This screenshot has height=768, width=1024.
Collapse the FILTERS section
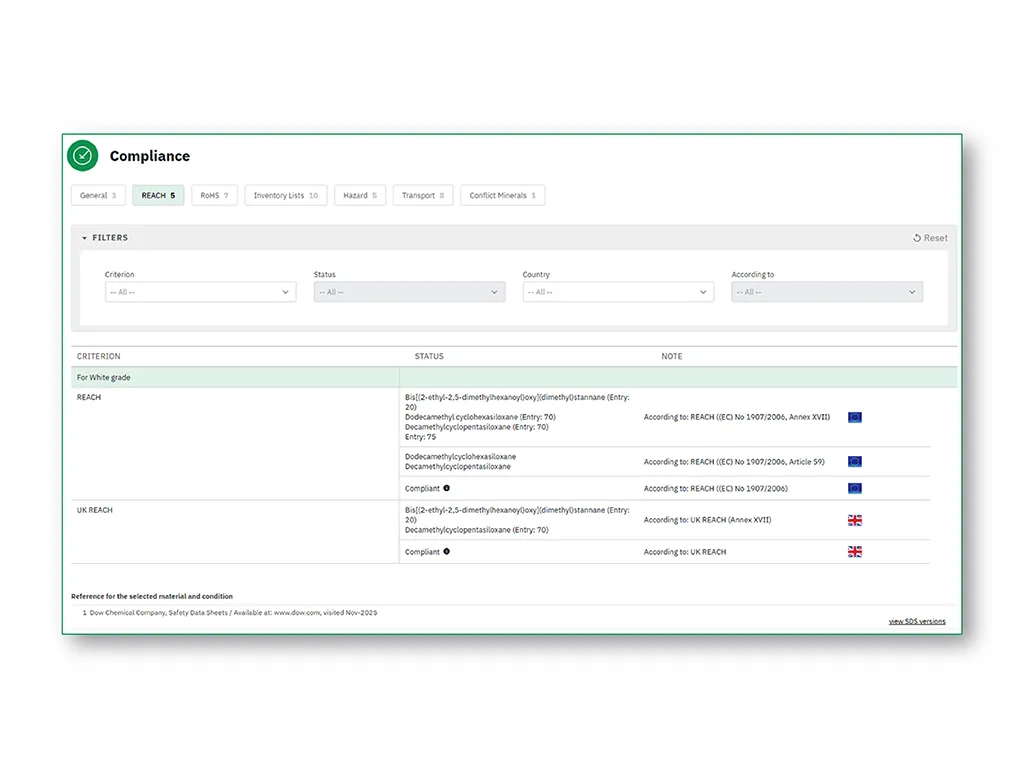(x=104, y=238)
